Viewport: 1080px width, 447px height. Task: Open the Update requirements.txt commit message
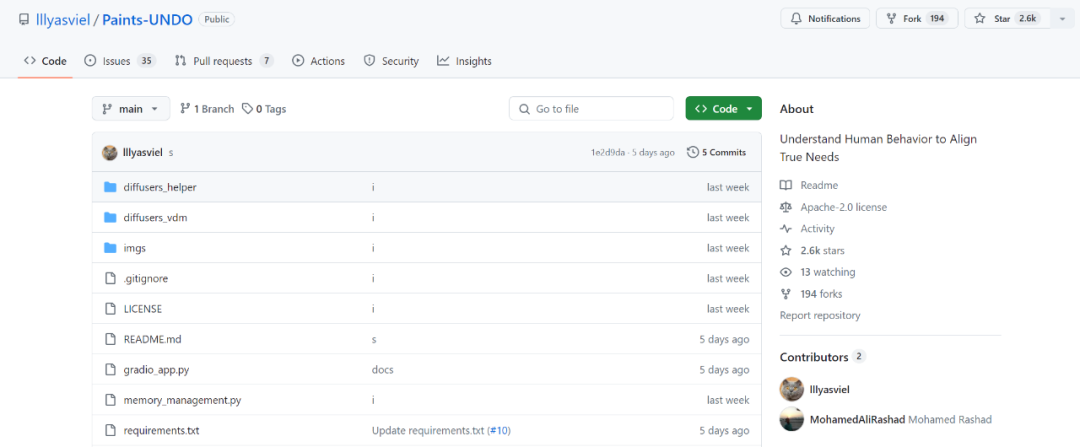pos(428,430)
